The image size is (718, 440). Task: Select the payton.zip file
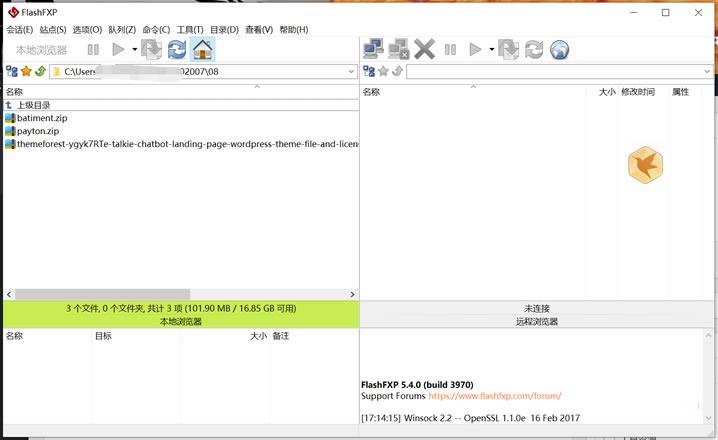coord(38,131)
